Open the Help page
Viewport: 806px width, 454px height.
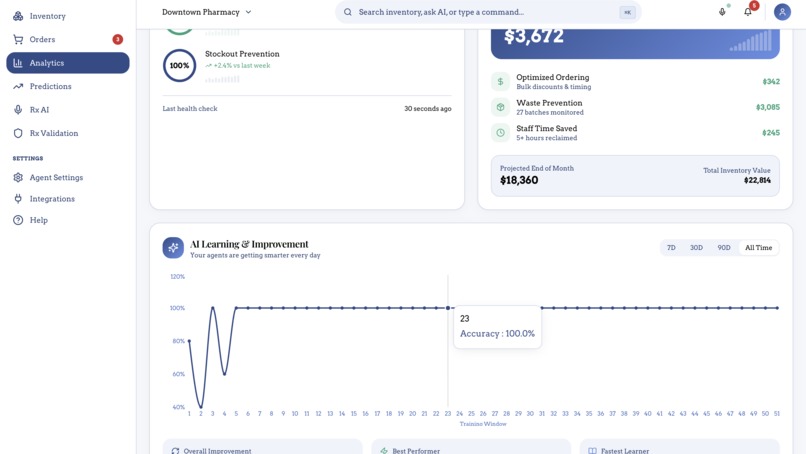pyautogui.click(x=67, y=220)
